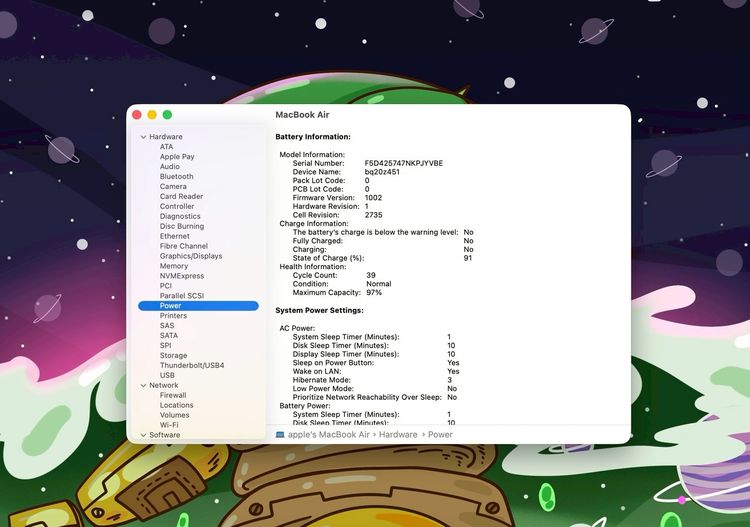Select Card Reader in the sidebar
The image size is (750, 527).
point(181,197)
